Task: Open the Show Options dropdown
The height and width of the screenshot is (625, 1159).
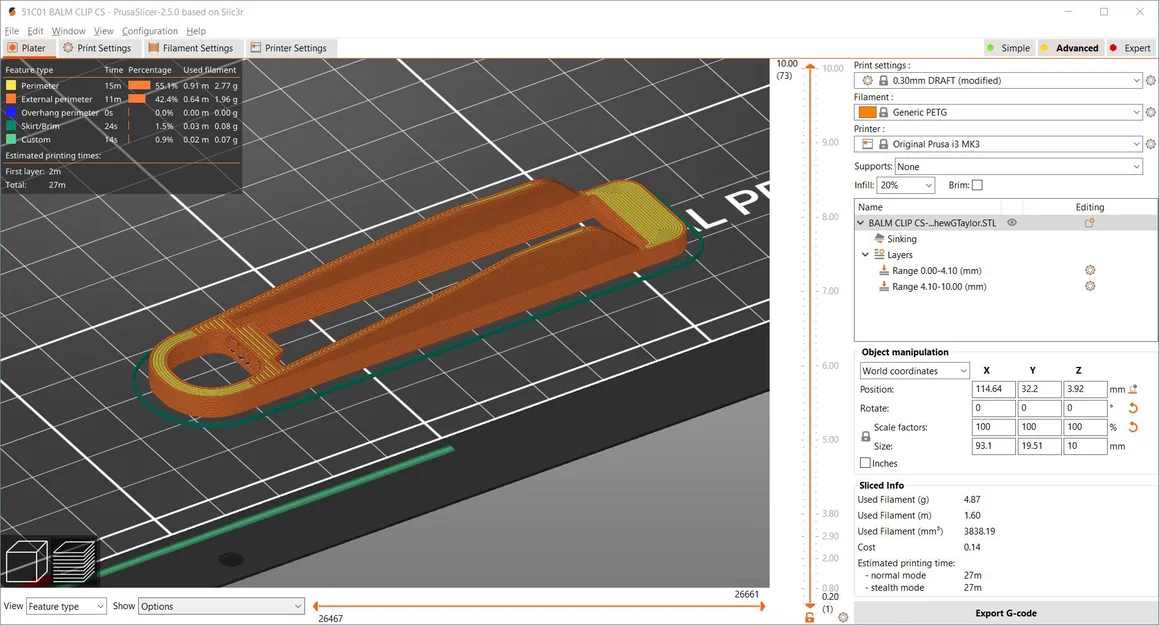Action: pos(221,607)
